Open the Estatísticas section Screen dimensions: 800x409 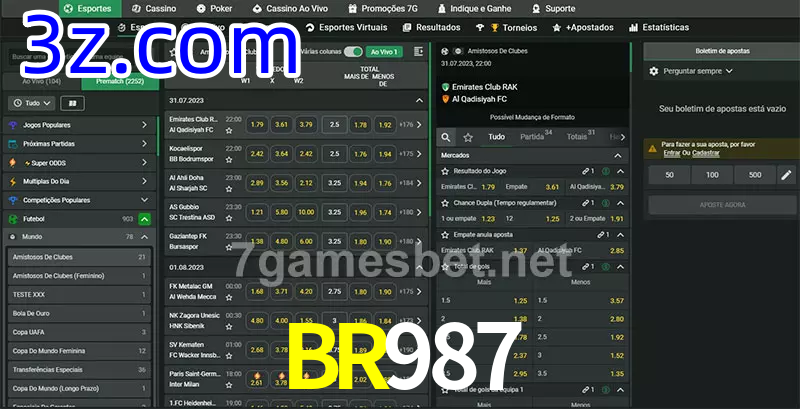(659, 28)
